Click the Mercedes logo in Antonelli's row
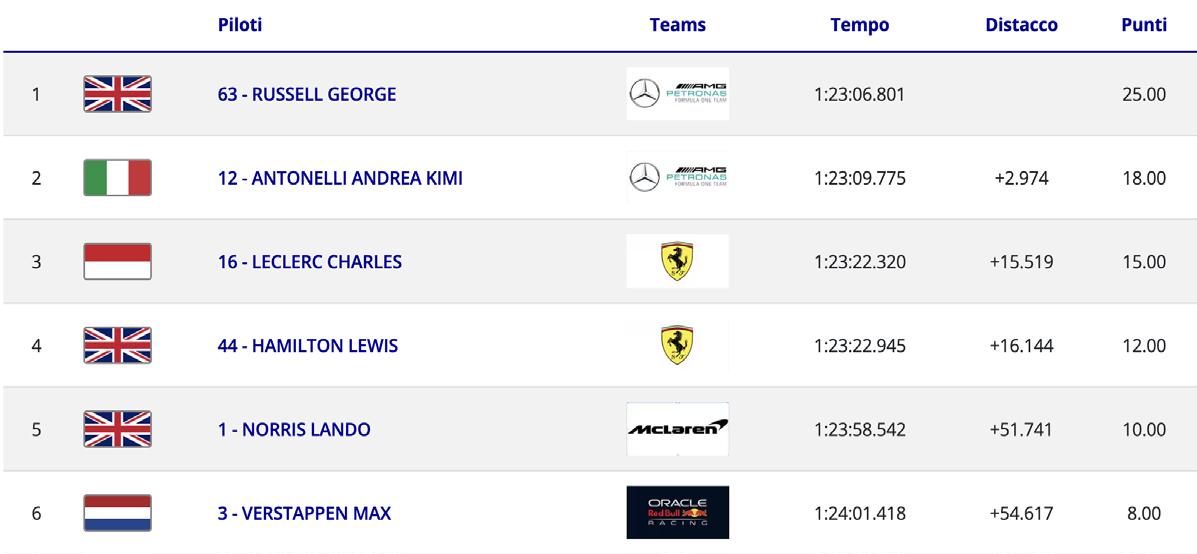Viewport: 1197px width, 554px height. (678, 178)
